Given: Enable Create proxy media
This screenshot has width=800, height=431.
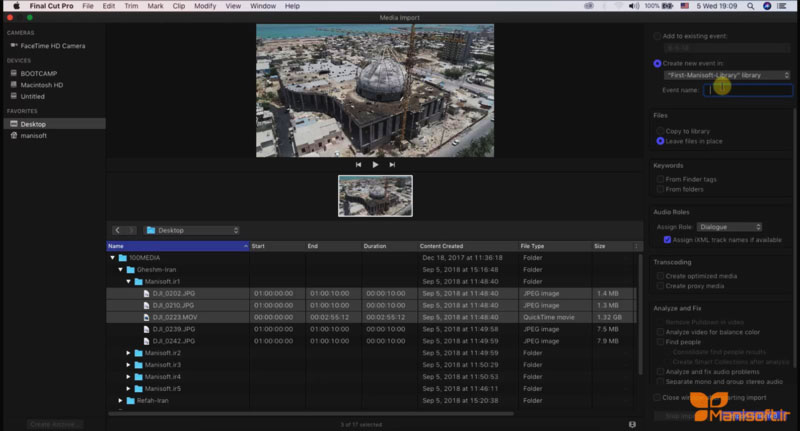Looking at the screenshot, I should pos(660,286).
